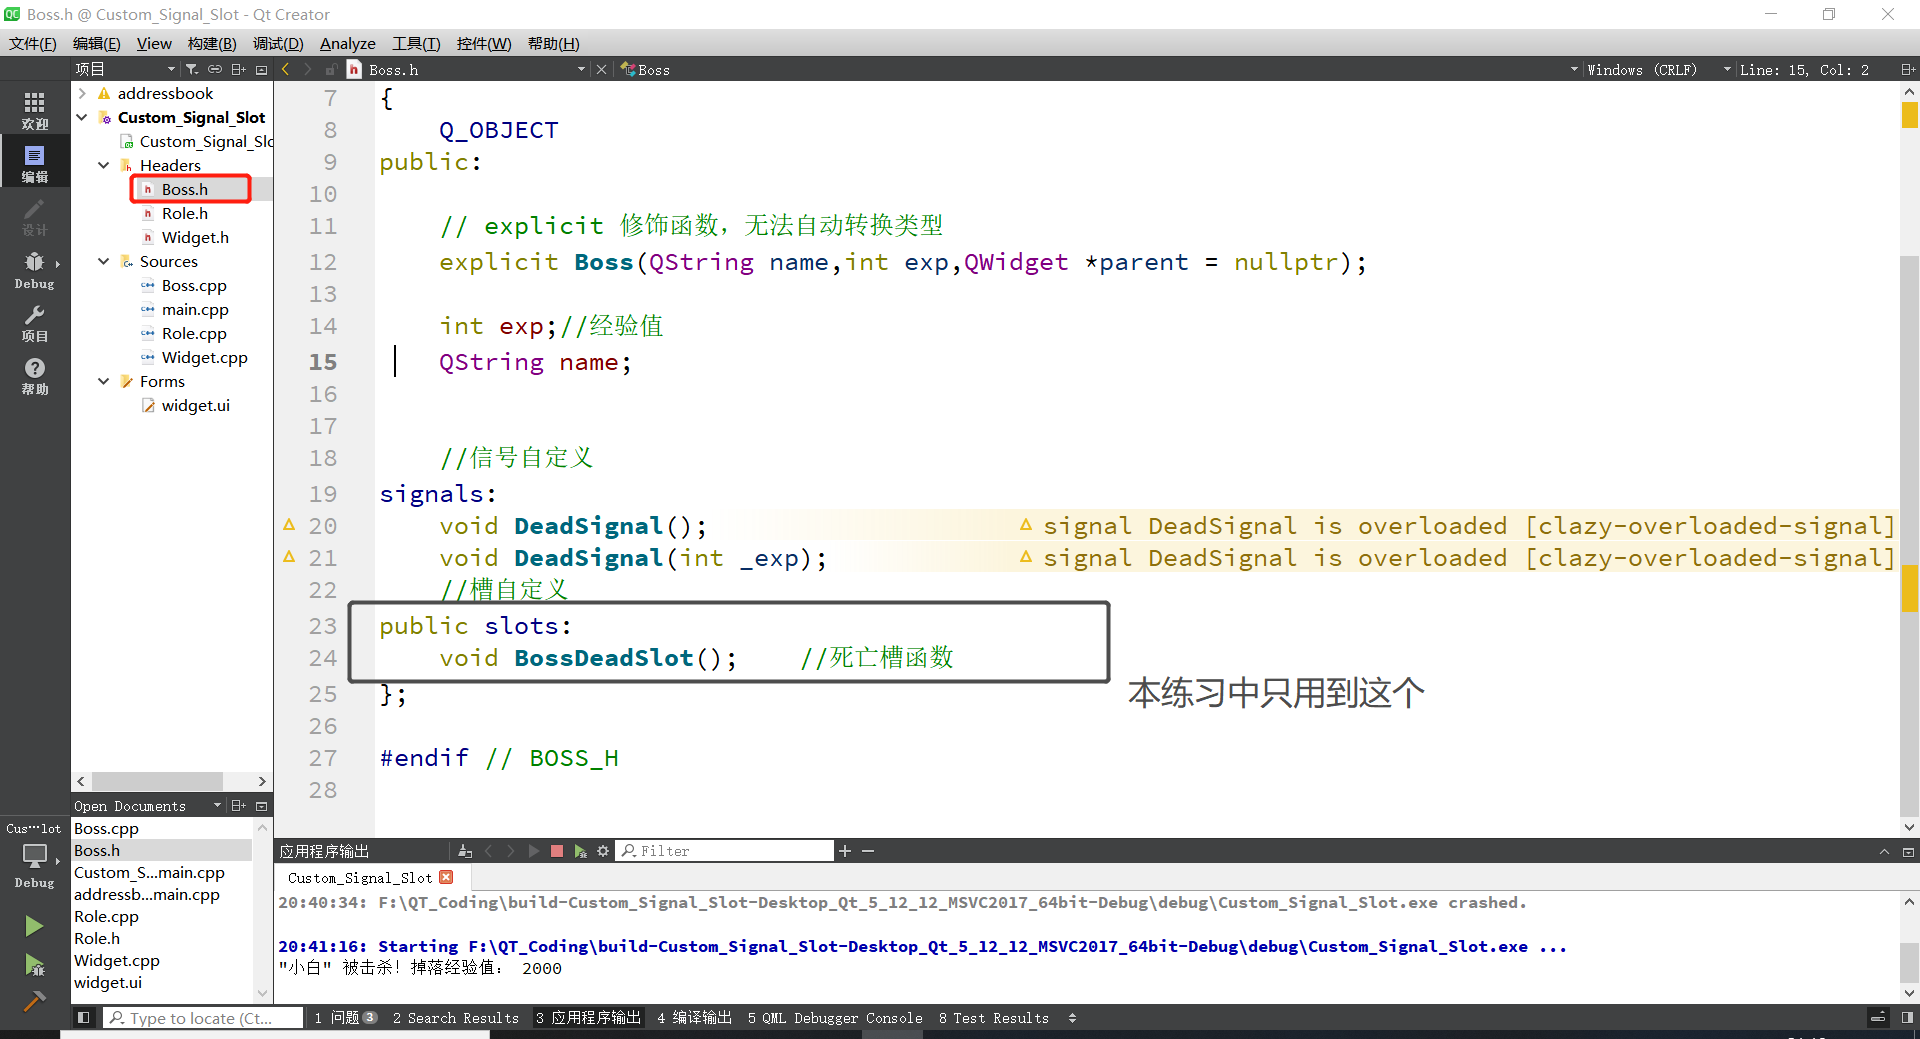Open the Analyze menu
The height and width of the screenshot is (1039, 1920).
pos(347,43)
